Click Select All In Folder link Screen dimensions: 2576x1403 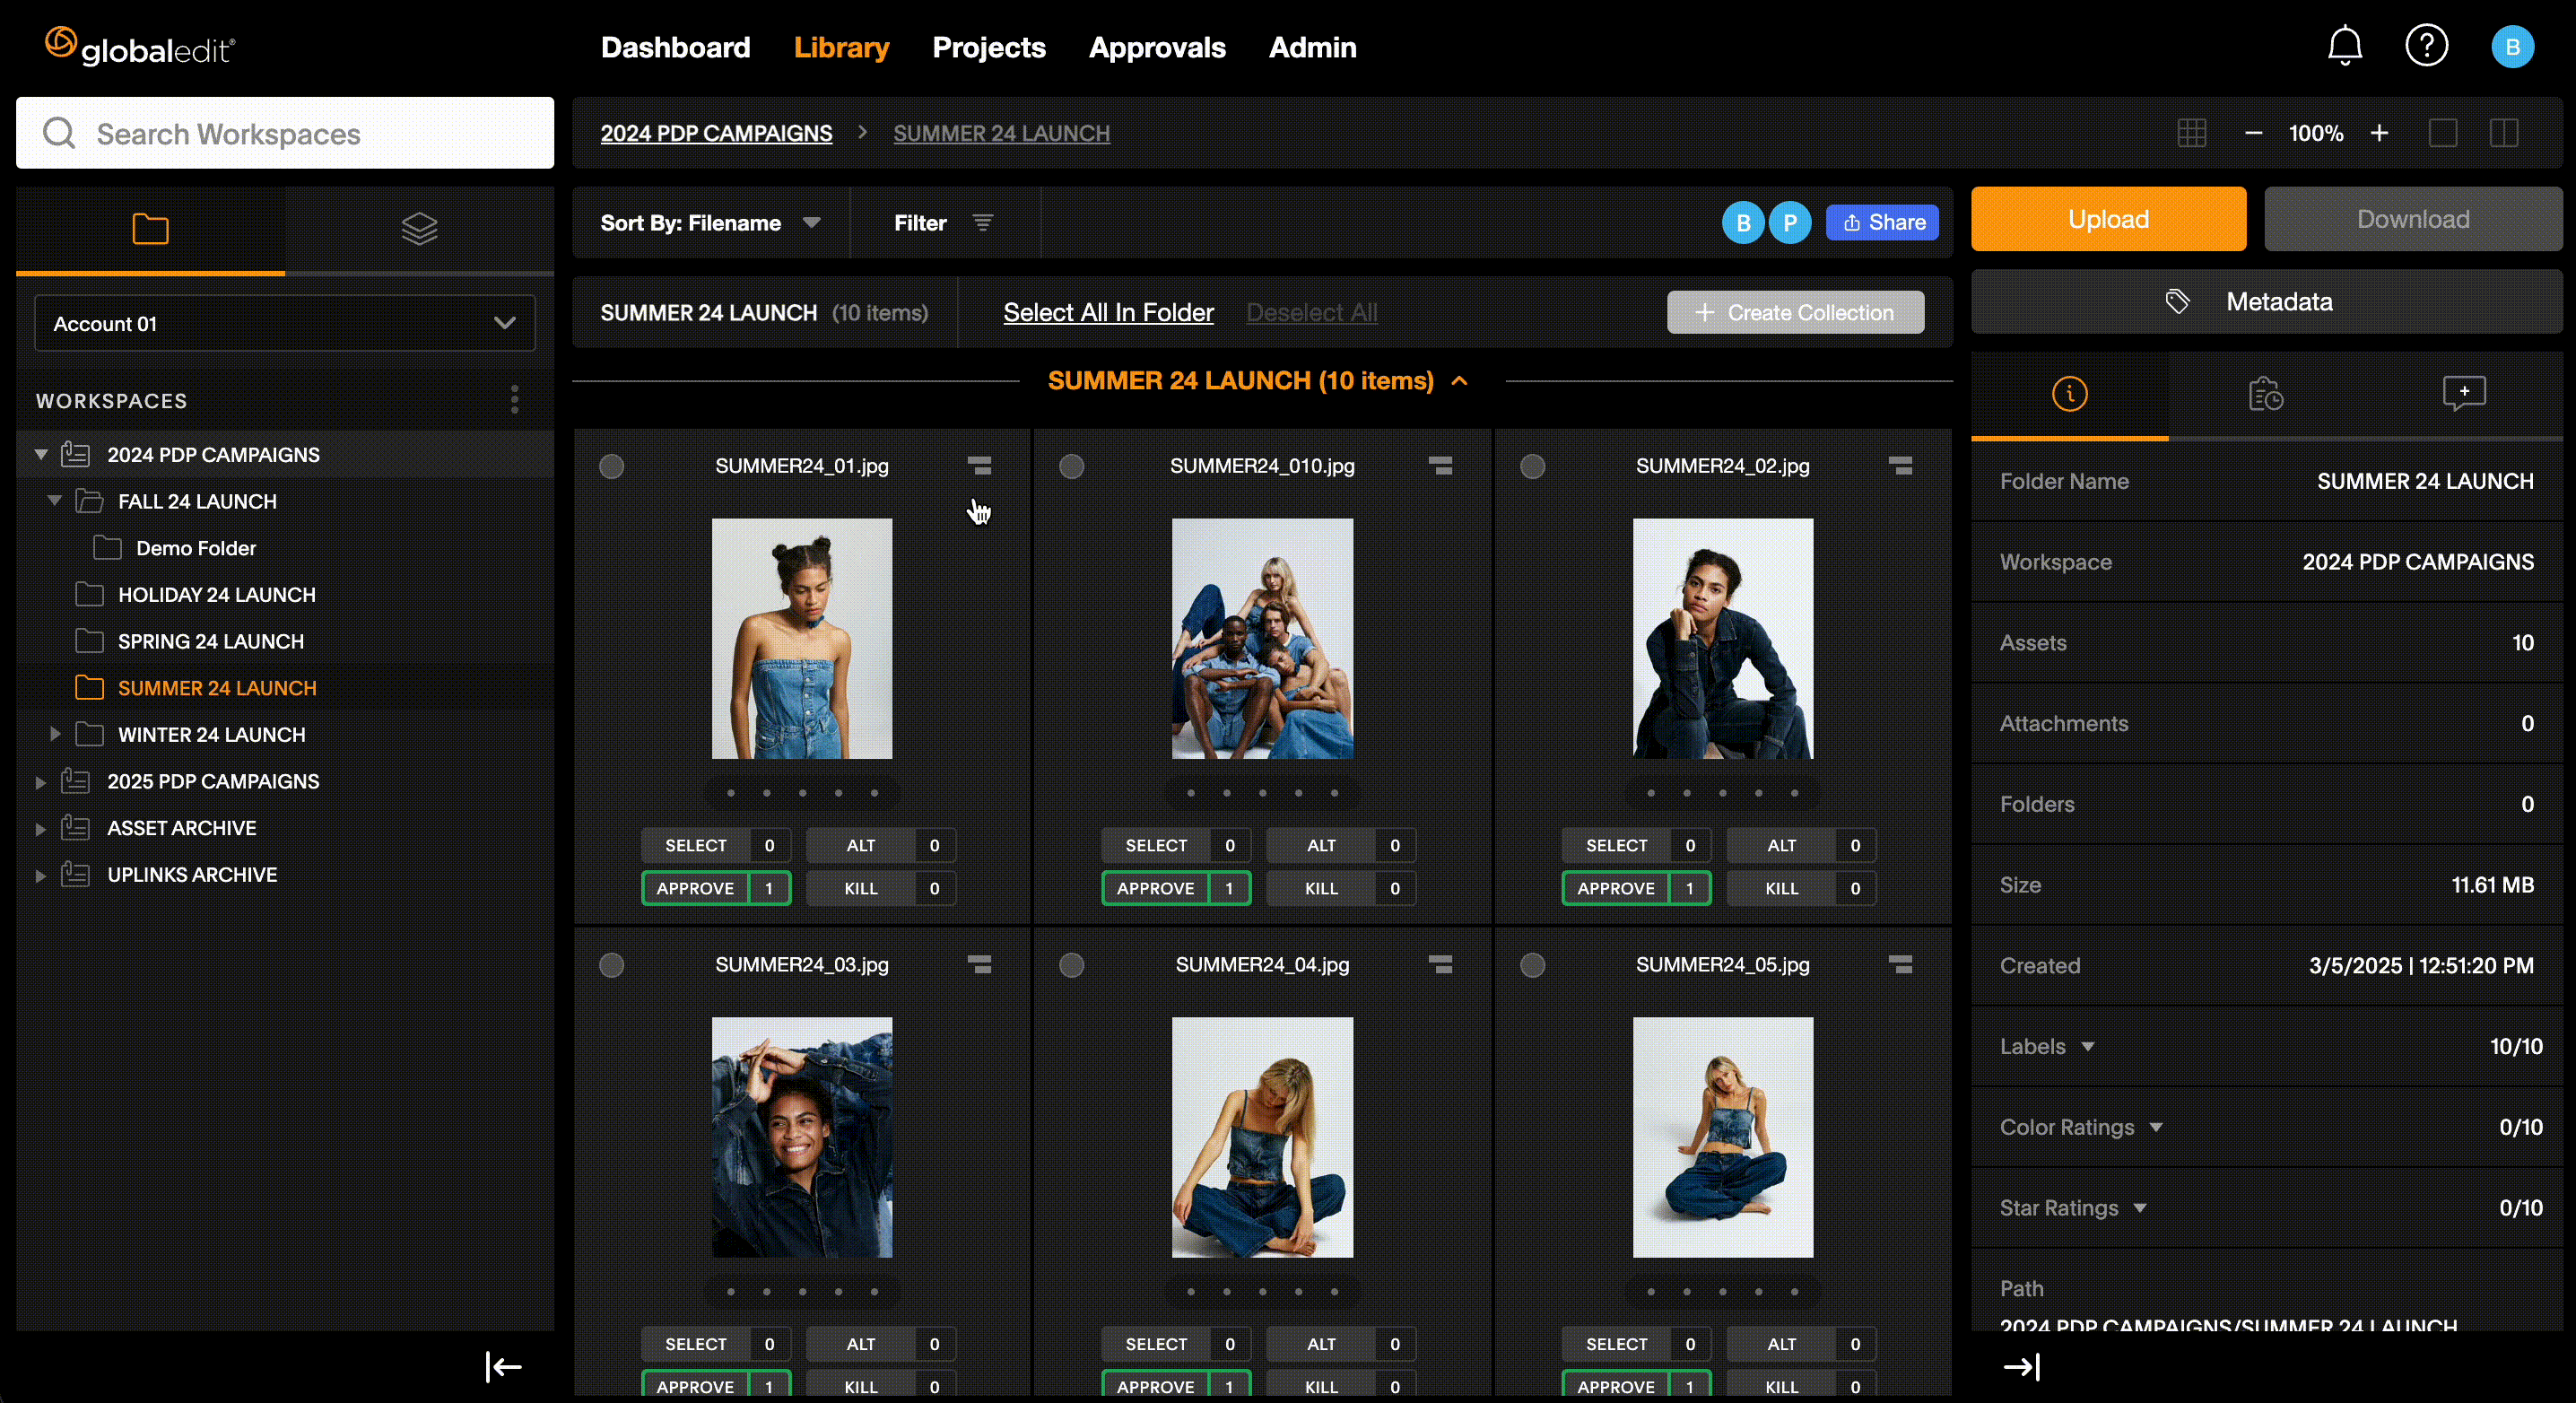[x=1108, y=313]
